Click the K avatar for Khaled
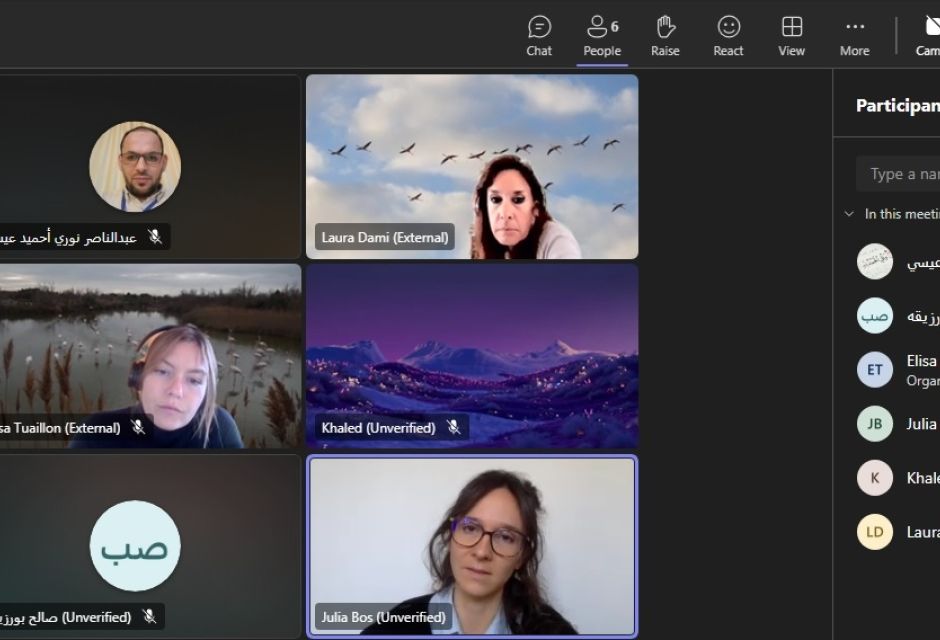940x640 pixels. tap(875, 478)
